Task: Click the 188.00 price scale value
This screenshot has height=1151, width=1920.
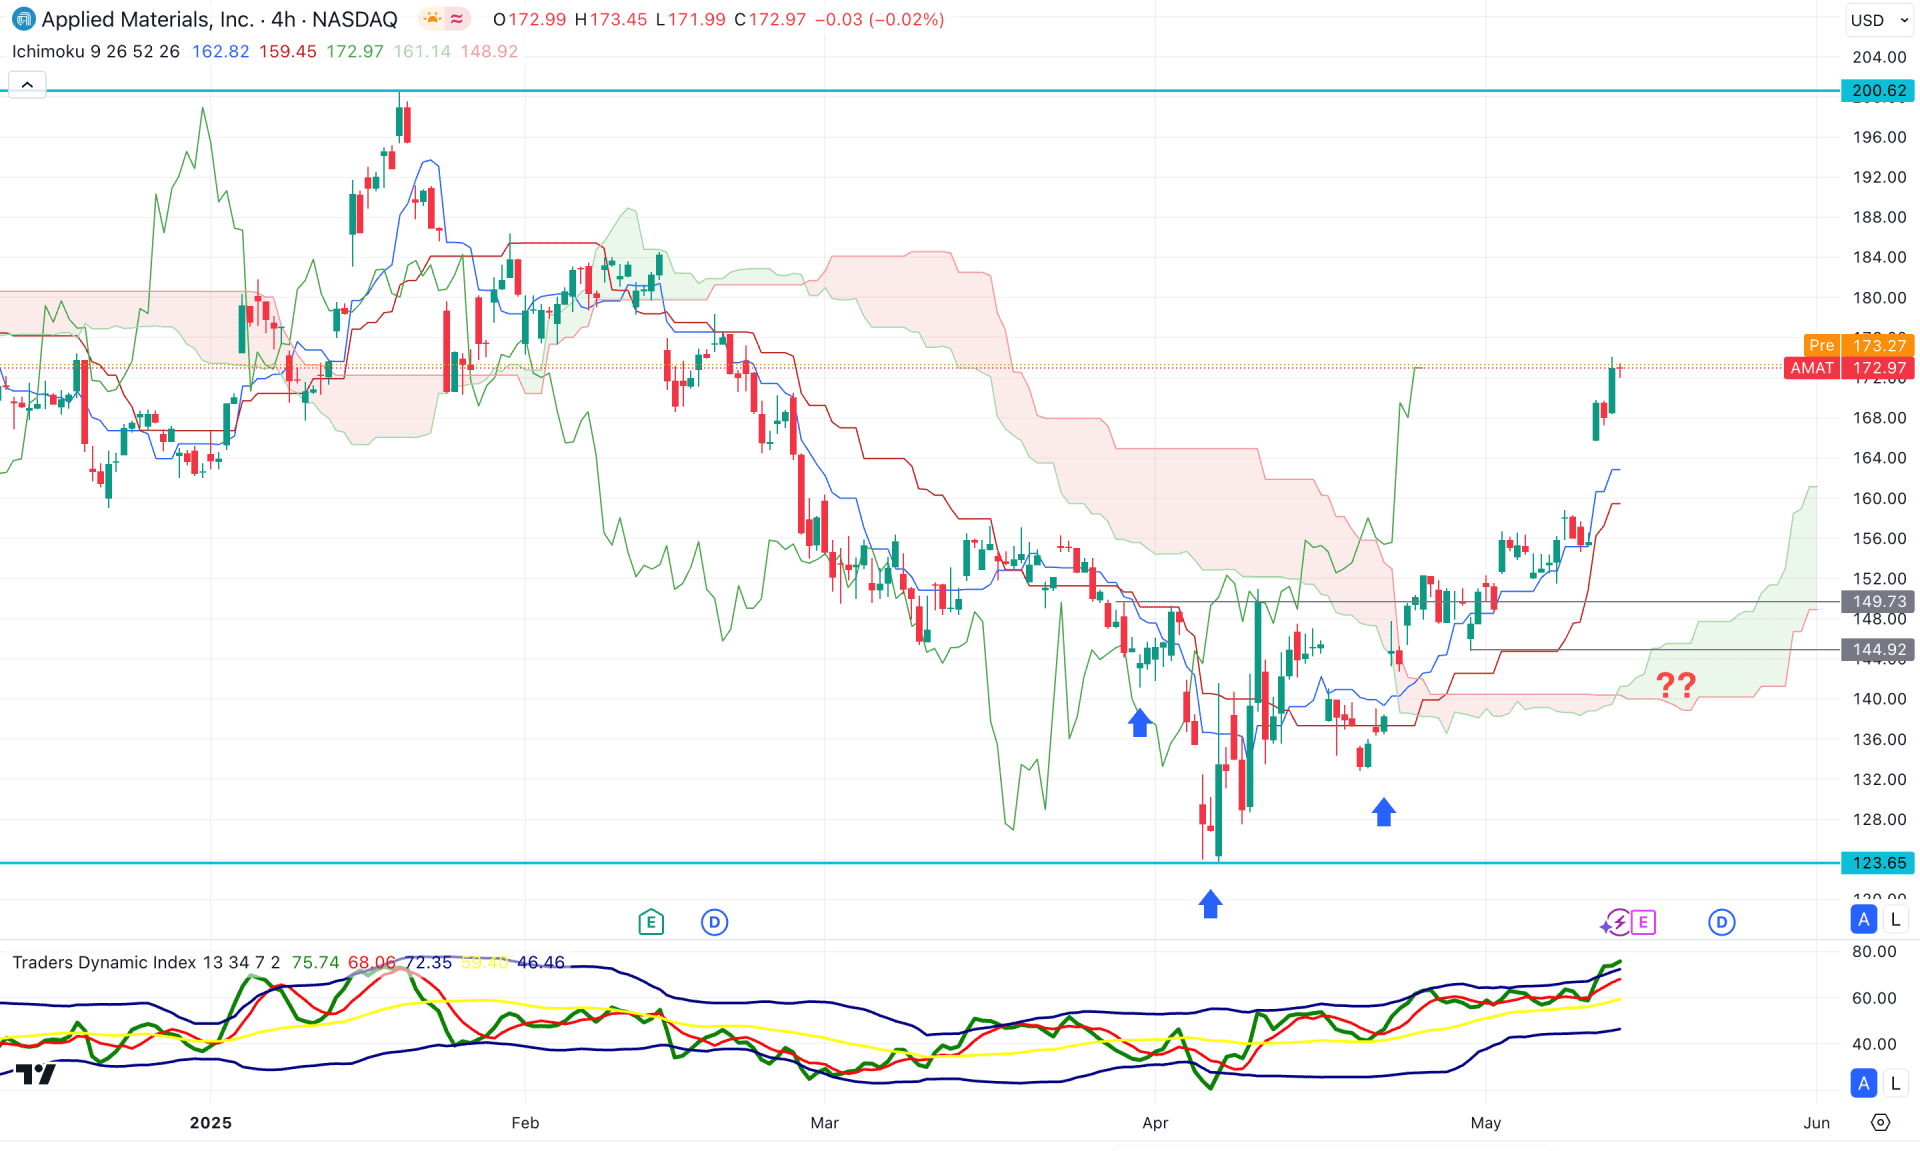Action: click(x=1879, y=217)
